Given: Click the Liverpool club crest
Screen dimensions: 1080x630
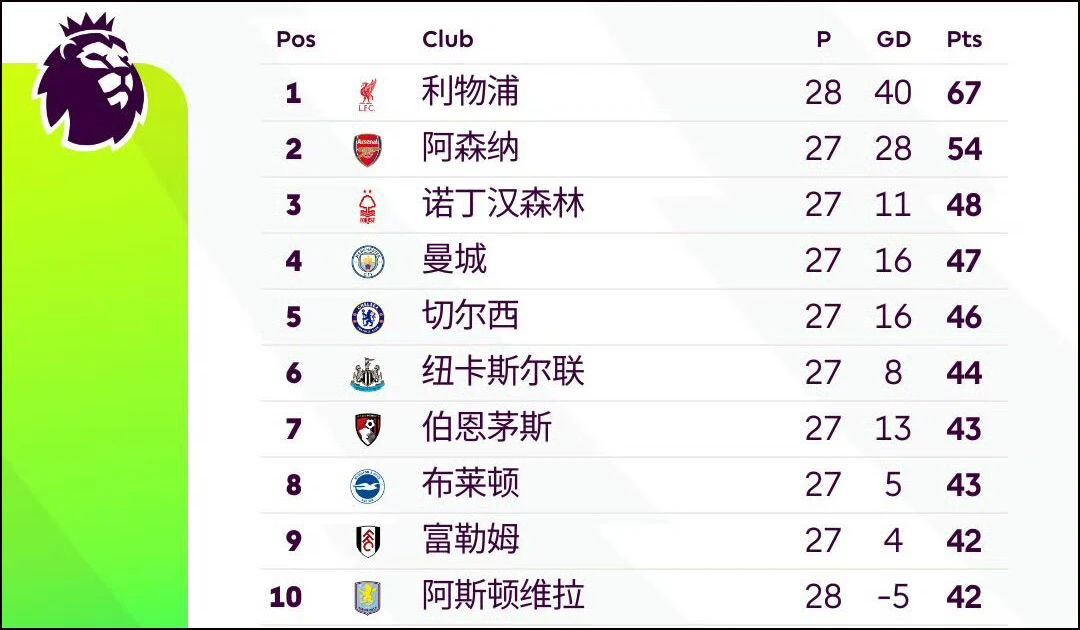Looking at the screenshot, I should pos(367,95).
